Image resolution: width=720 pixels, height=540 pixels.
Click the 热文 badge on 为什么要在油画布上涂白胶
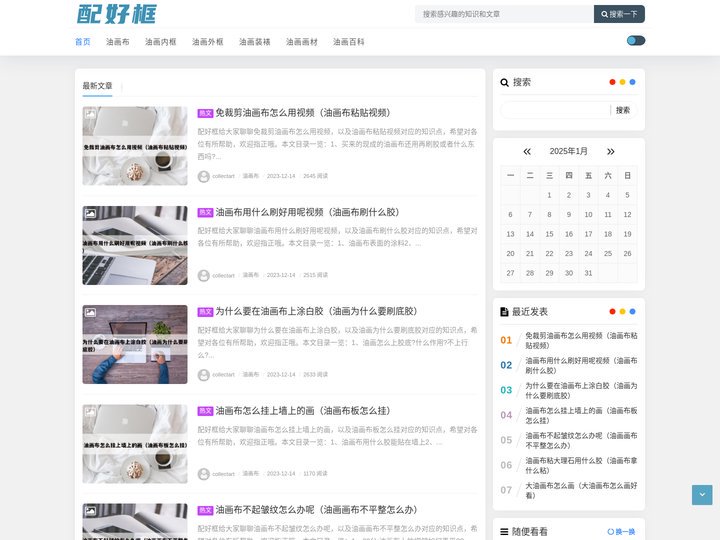[x=205, y=312]
